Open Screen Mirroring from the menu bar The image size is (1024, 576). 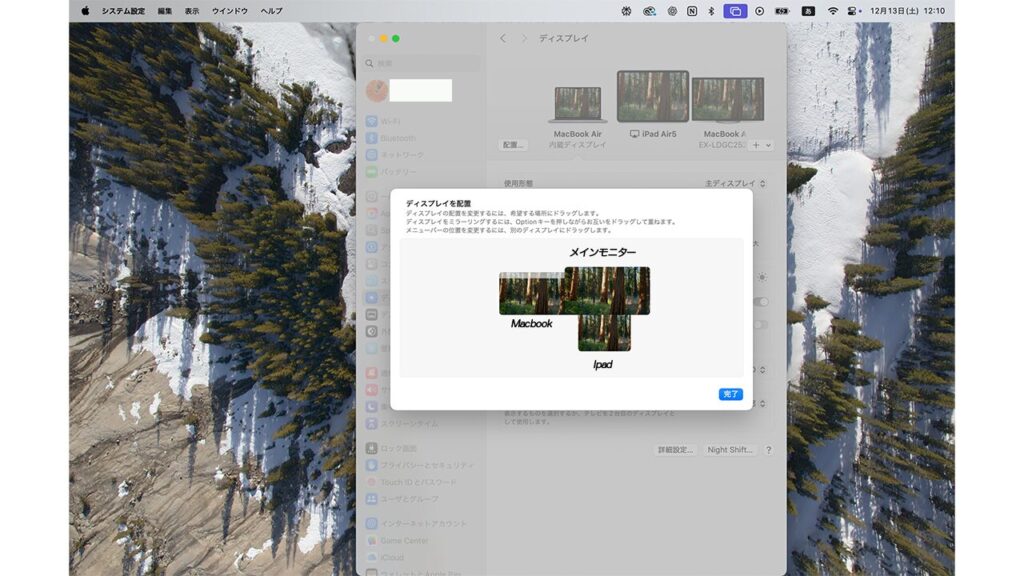736,11
